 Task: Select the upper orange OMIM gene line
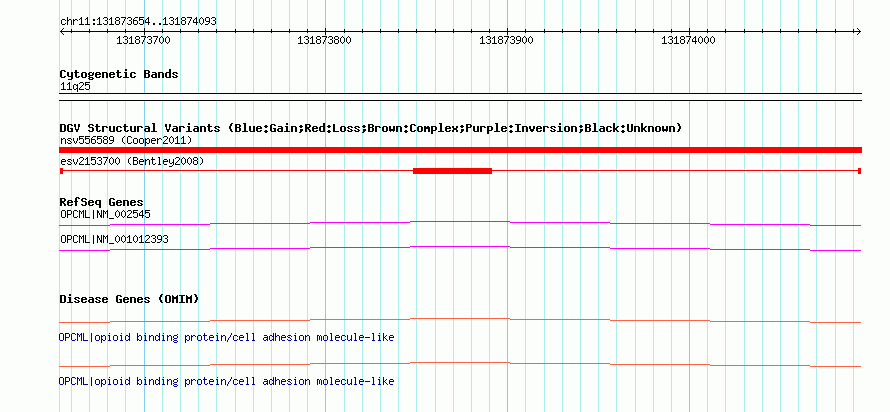(460, 321)
